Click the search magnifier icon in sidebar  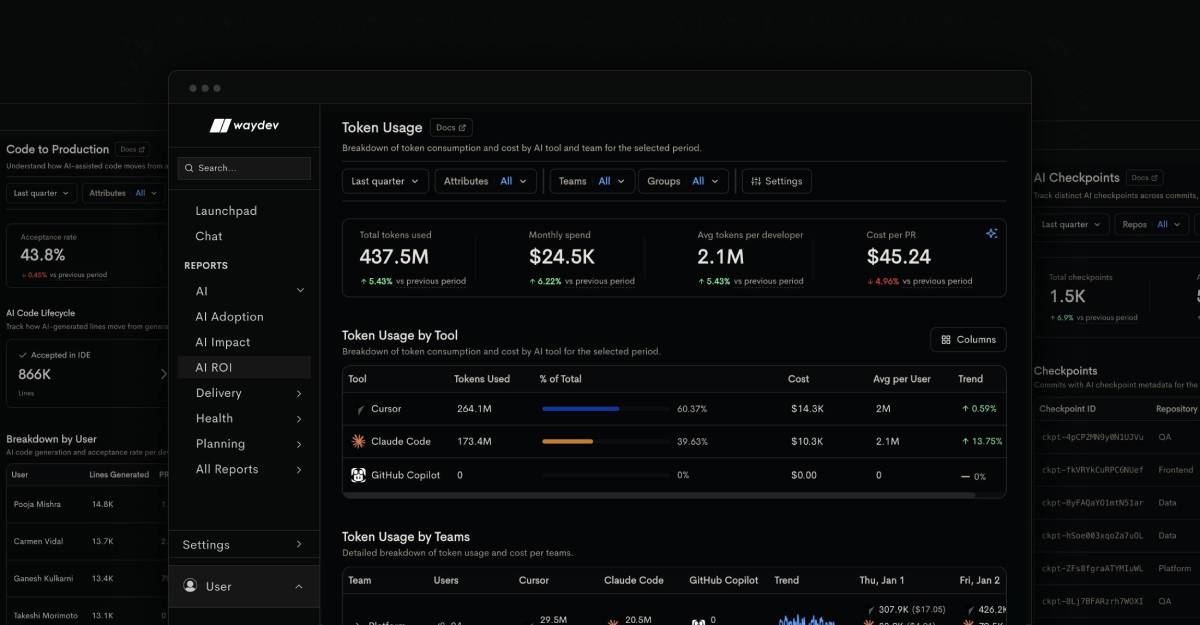(x=189, y=168)
